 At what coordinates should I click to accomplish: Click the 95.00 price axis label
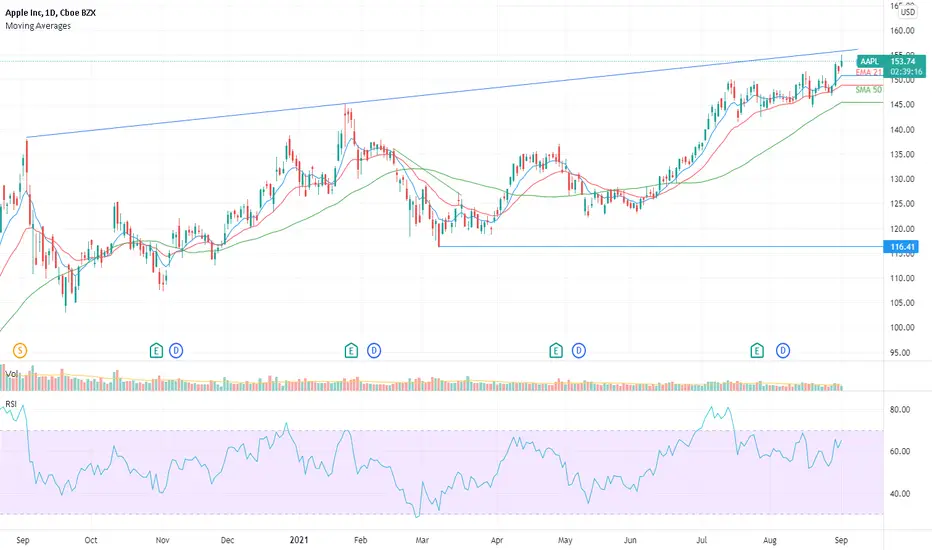tap(902, 353)
